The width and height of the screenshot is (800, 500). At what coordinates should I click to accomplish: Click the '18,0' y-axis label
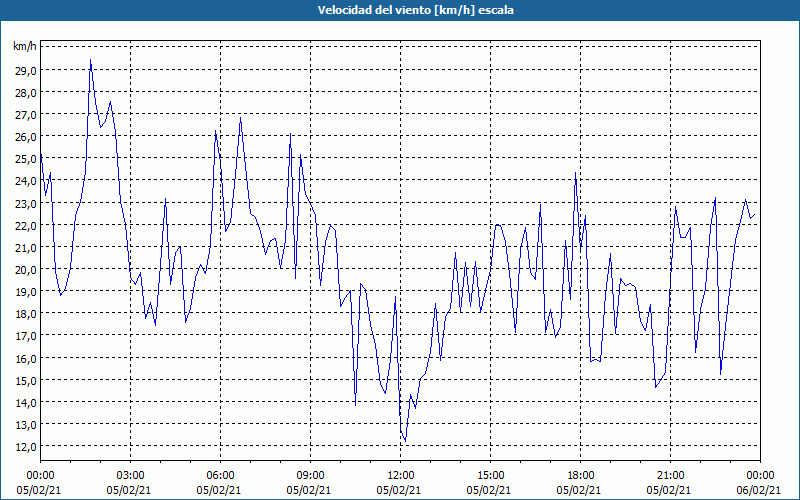[x=26, y=314]
